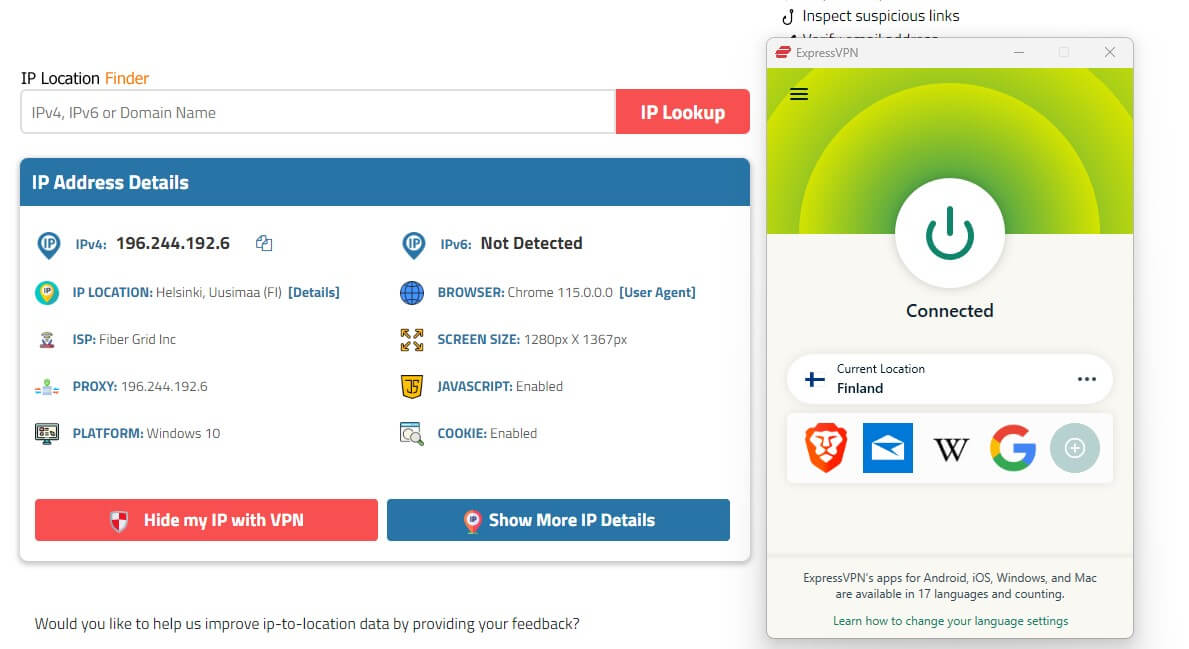Launch the Brave browser shortcut
This screenshot has height=649, width=1189.
tap(826, 448)
